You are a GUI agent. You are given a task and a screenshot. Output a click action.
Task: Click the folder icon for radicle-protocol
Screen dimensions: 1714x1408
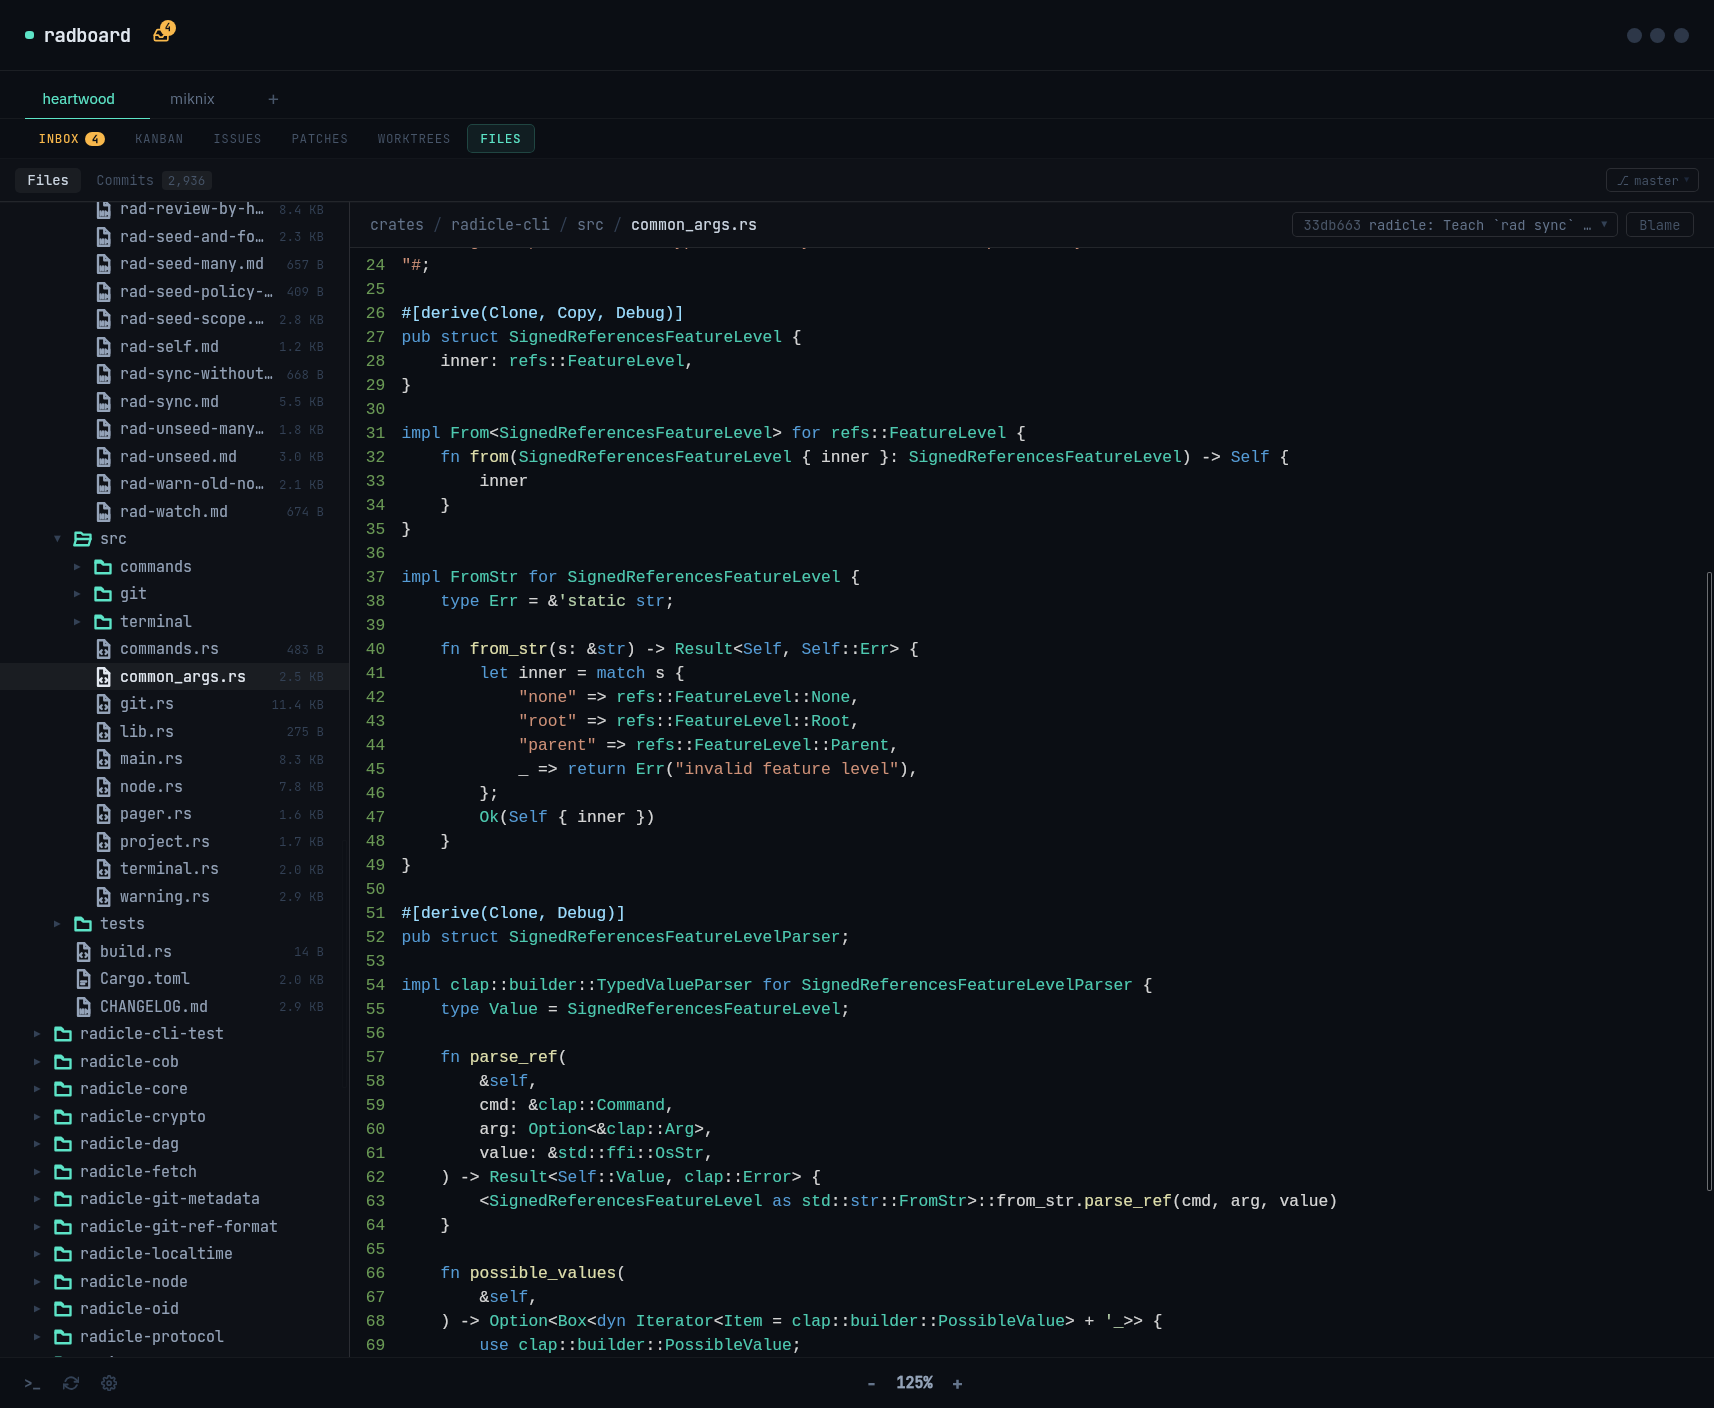click(x=63, y=1337)
